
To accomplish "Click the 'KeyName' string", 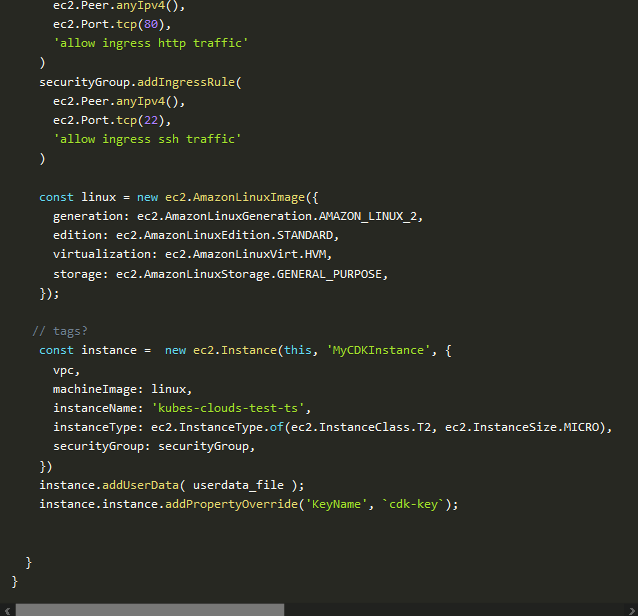I will click(x=336, y=505).
